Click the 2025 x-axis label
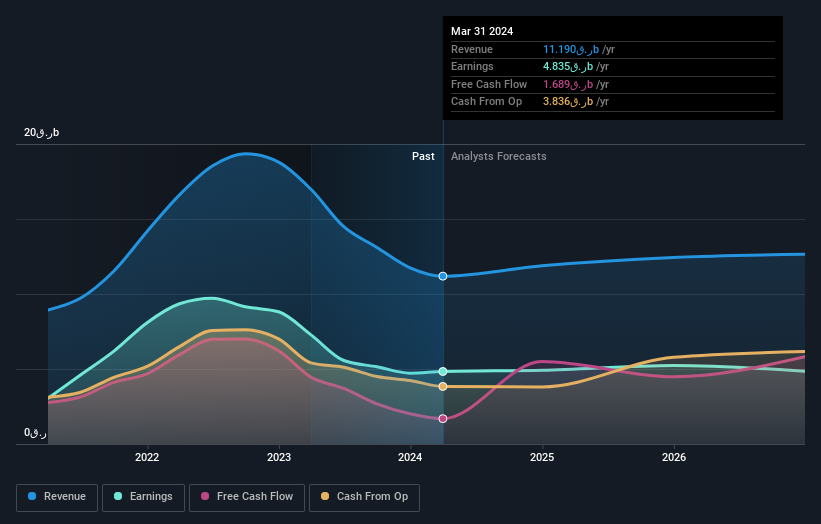Image resolution: width=821 pixels, height=524 pixels. coord(542,457)
